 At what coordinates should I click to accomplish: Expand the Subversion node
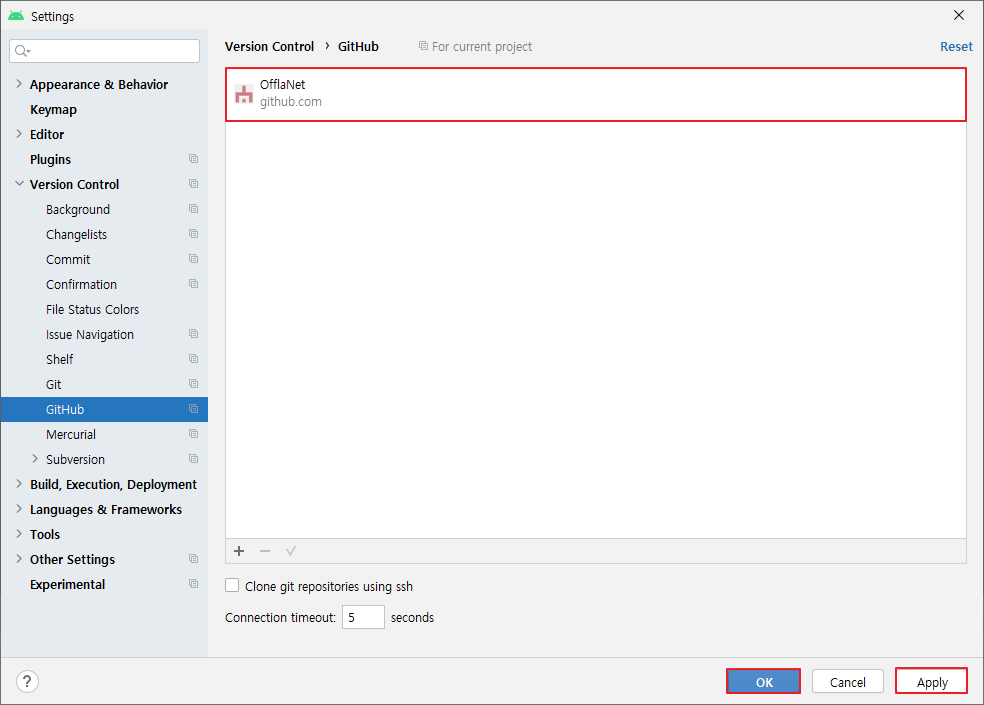35,459
